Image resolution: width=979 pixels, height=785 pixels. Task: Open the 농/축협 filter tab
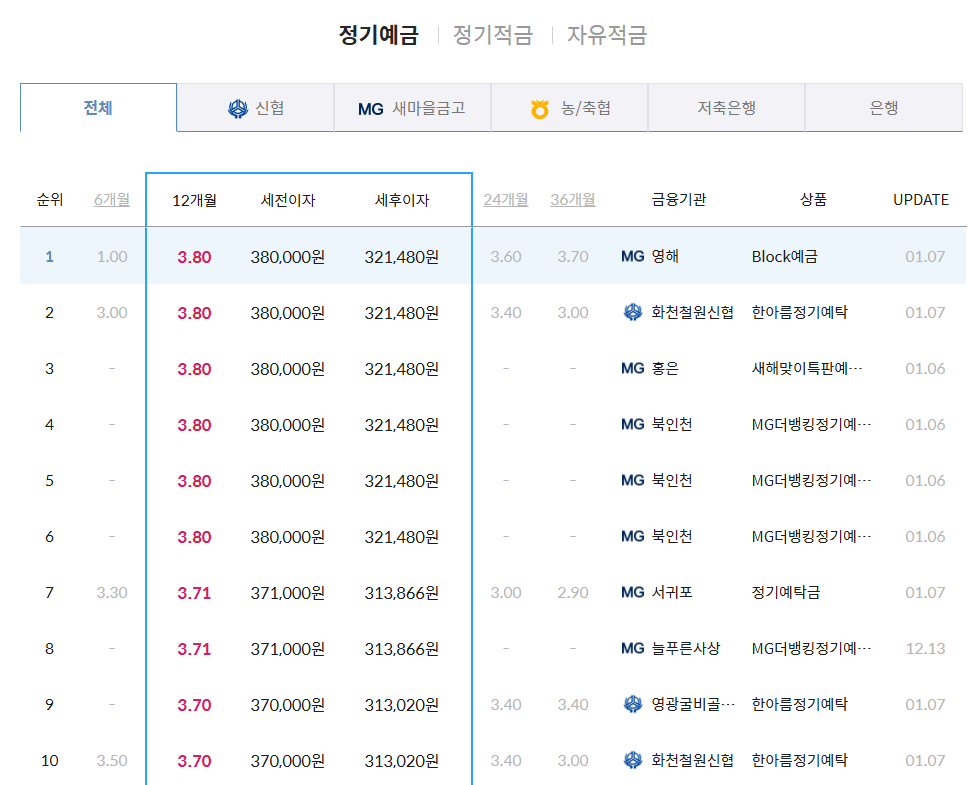569,107
